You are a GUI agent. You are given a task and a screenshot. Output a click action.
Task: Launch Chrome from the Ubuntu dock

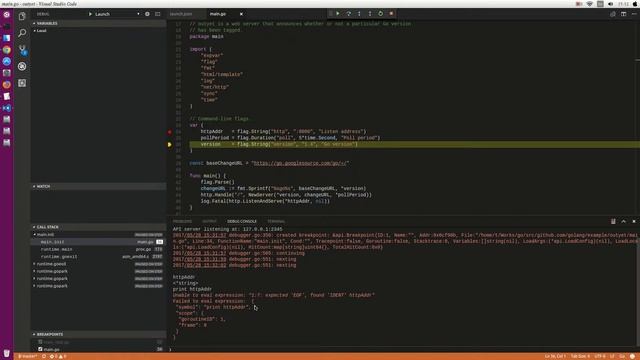(x=7, y=50)
